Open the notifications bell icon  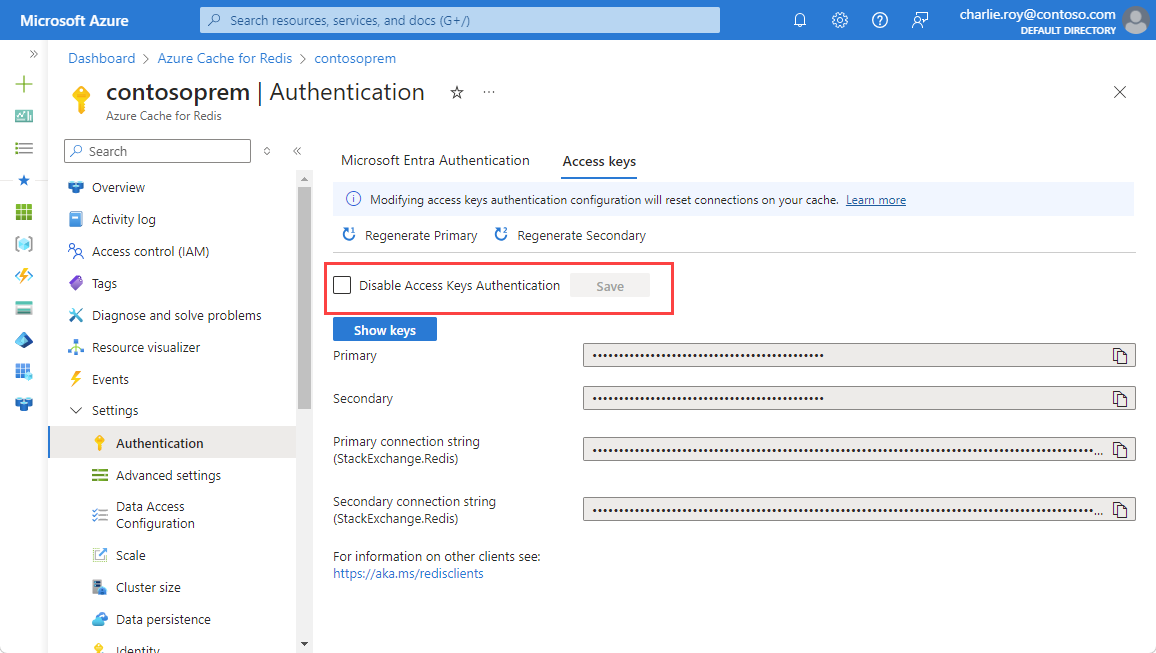[799, 19]
